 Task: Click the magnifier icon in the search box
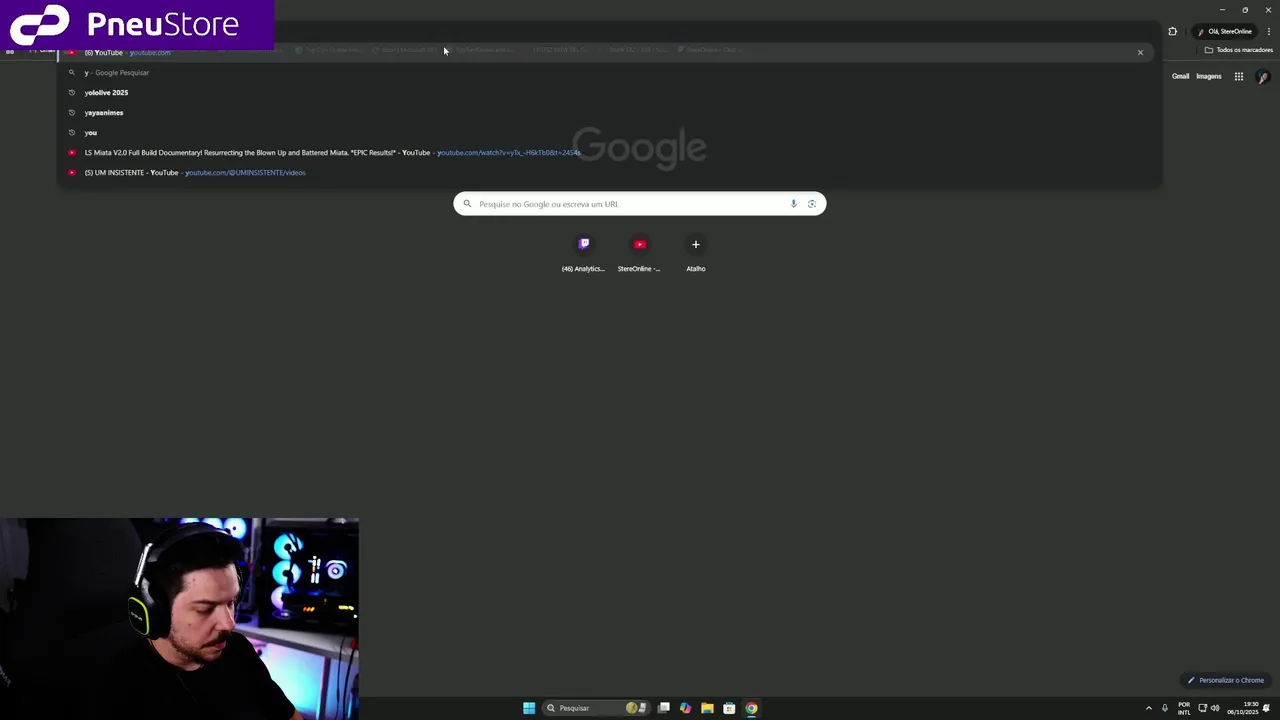[467, 204]
